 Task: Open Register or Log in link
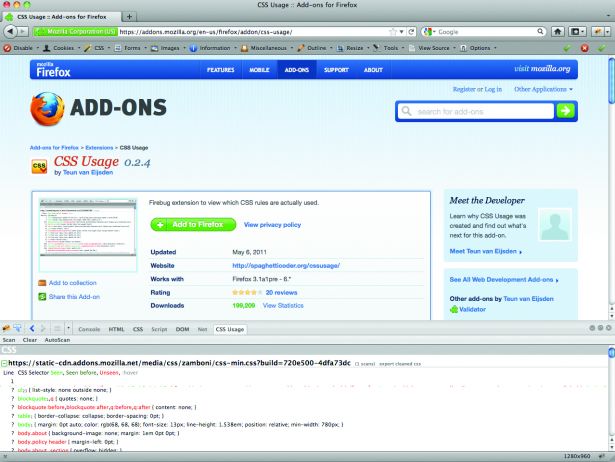tap(477, 89)
